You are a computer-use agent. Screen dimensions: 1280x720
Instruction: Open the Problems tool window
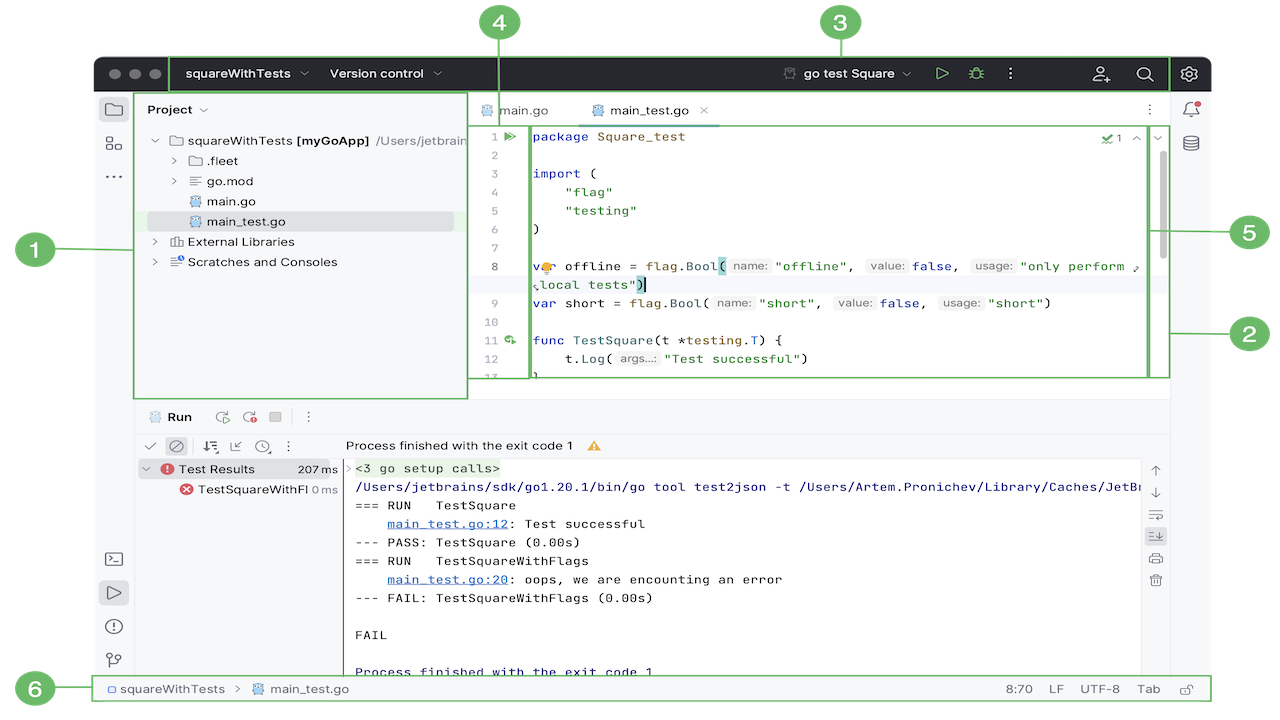coord(114,627)
